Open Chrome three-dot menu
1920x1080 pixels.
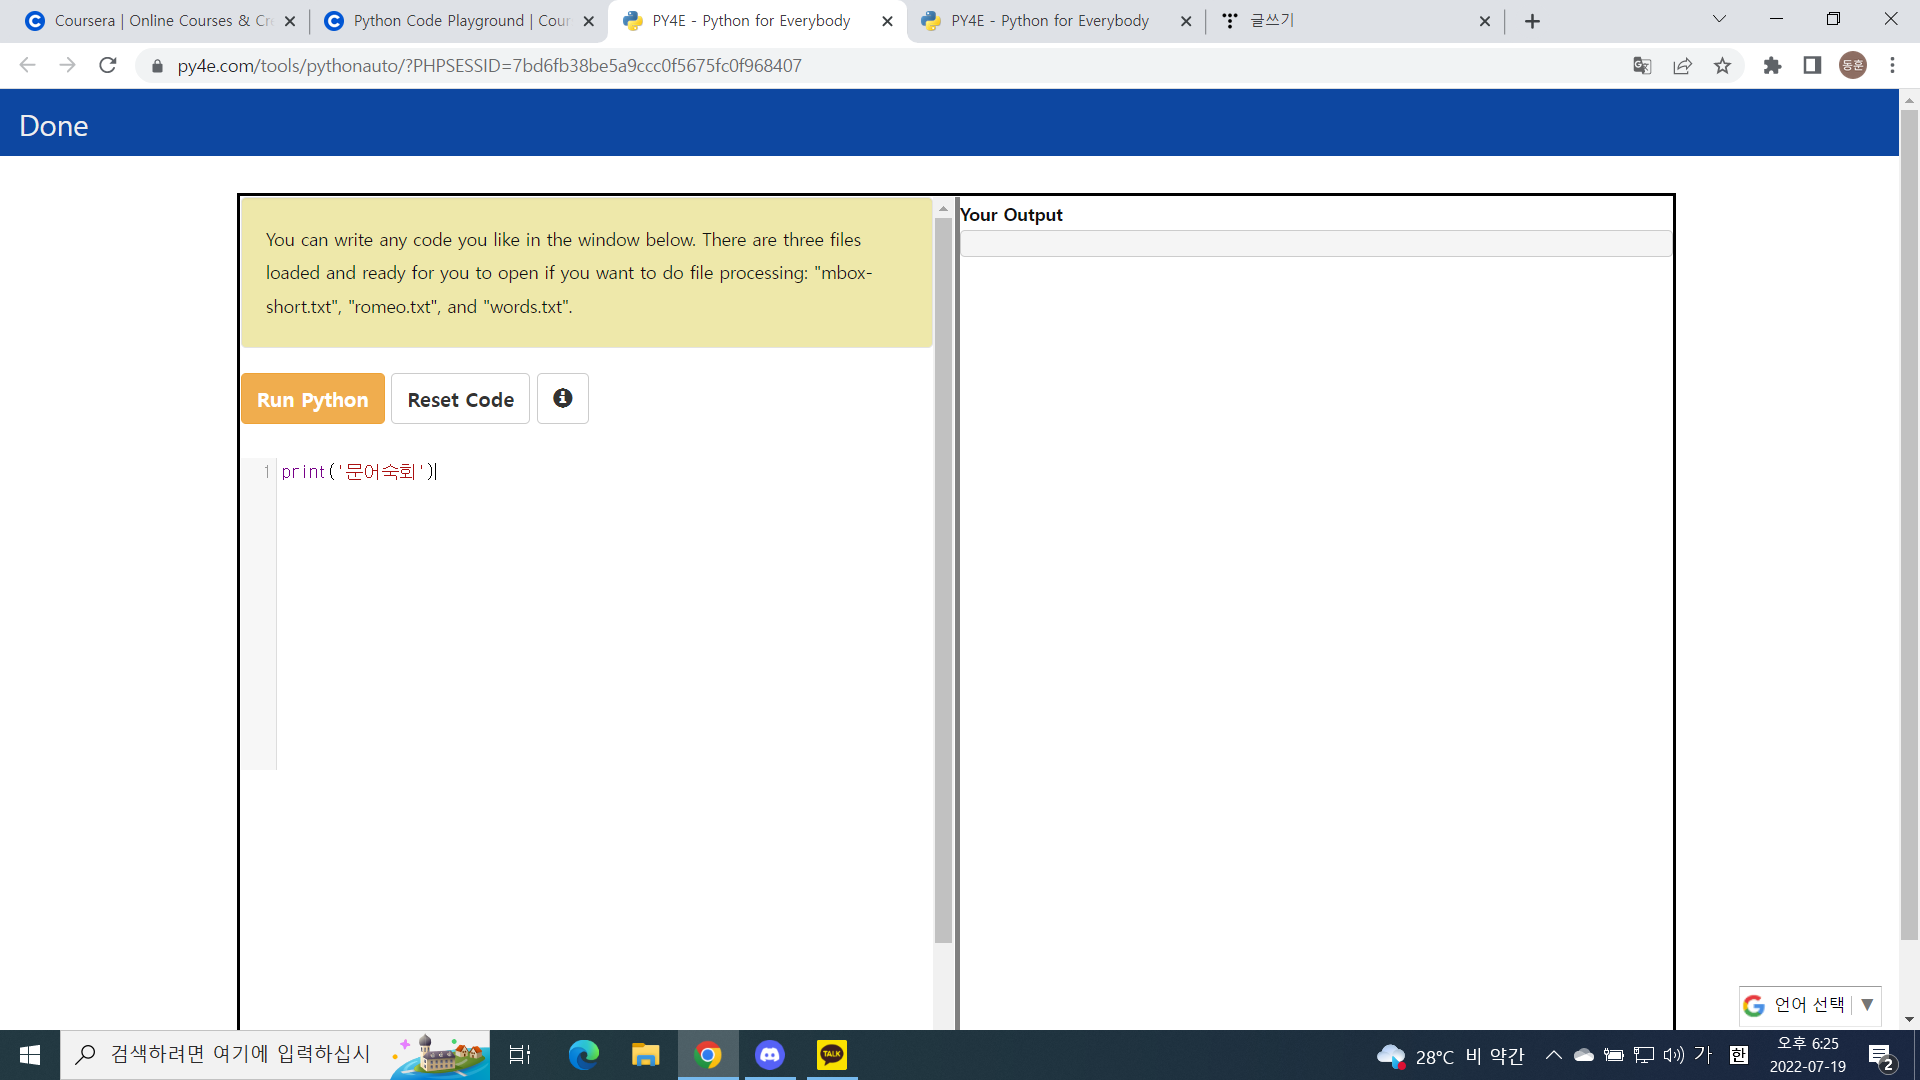(1892, 66)
